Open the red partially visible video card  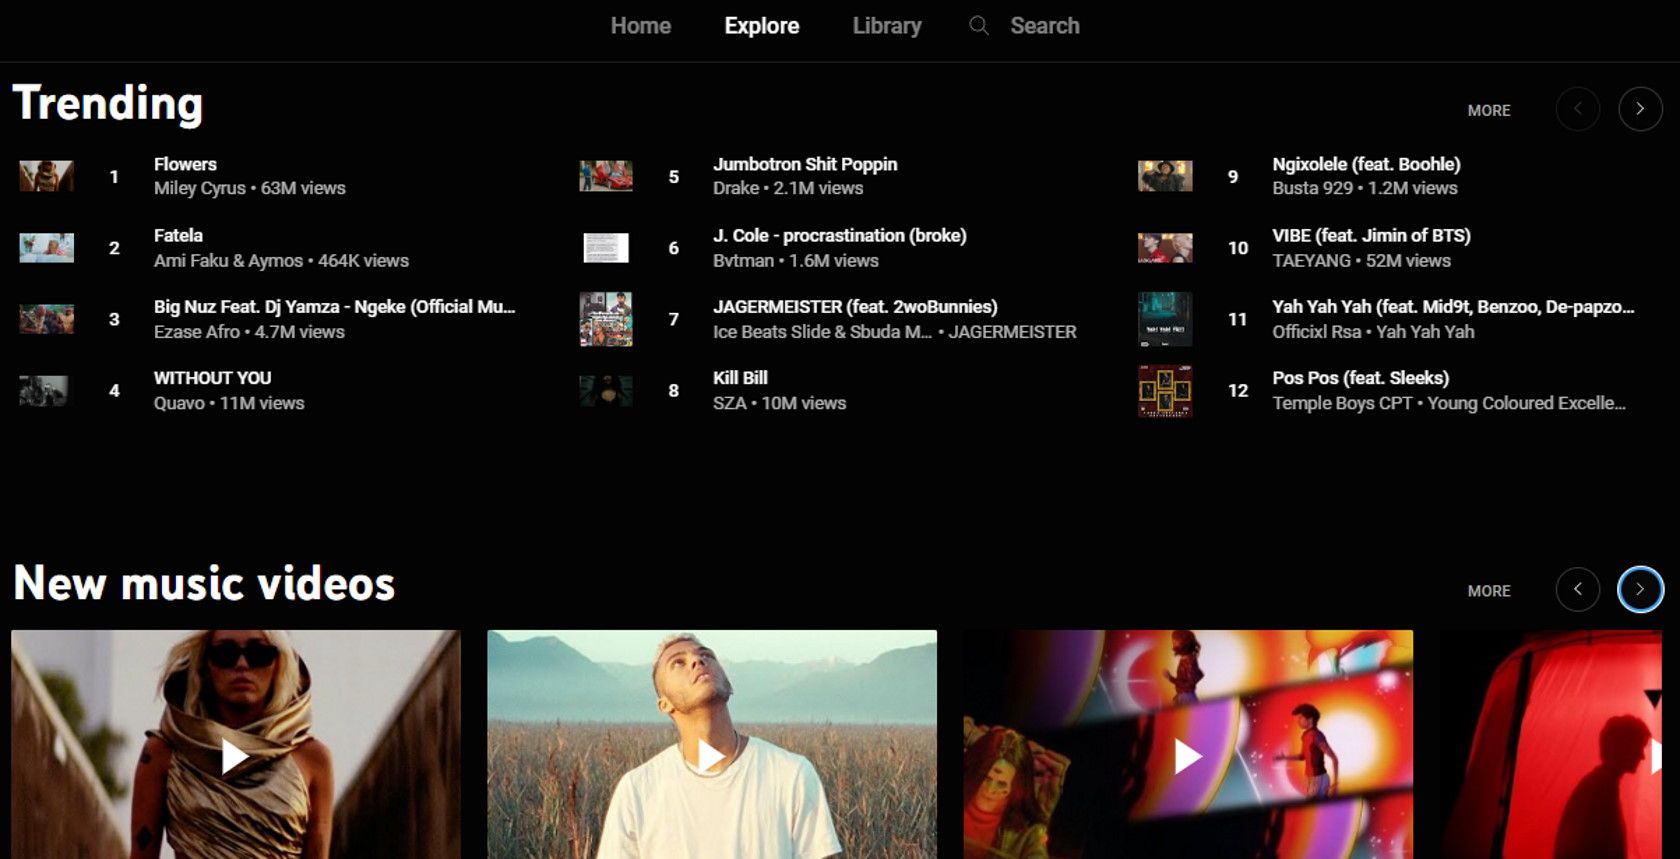click(1551, 745)
